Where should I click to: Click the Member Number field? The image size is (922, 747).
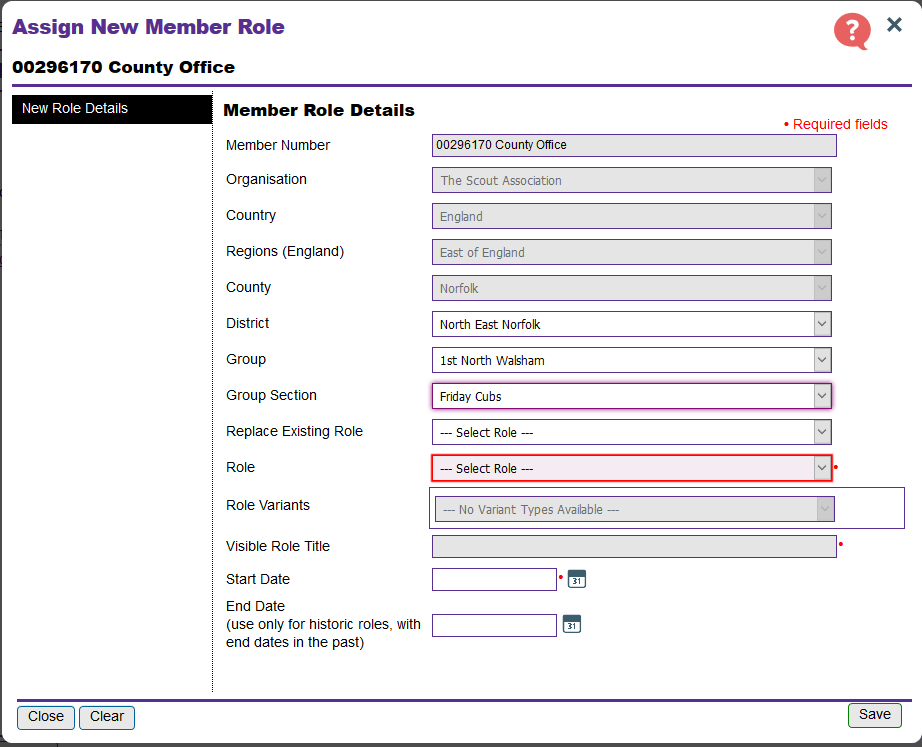tap(634, 145)
